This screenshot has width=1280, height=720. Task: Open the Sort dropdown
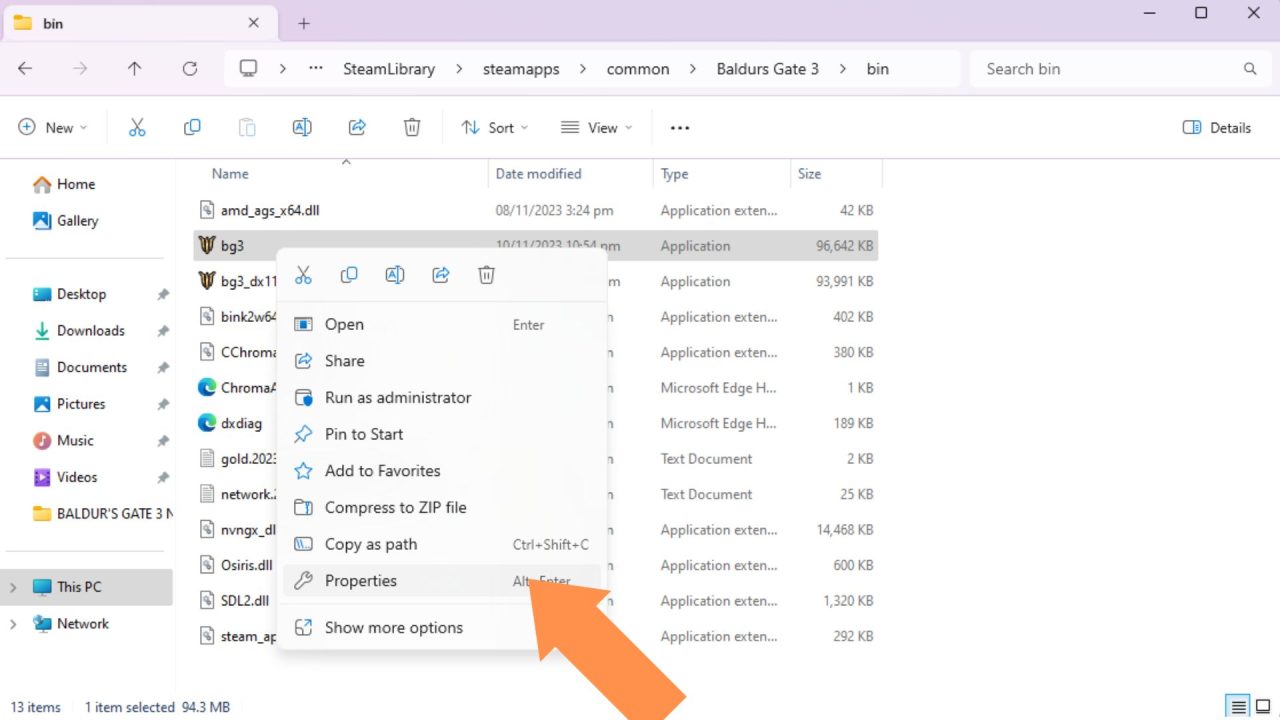[x=495, y=128]
